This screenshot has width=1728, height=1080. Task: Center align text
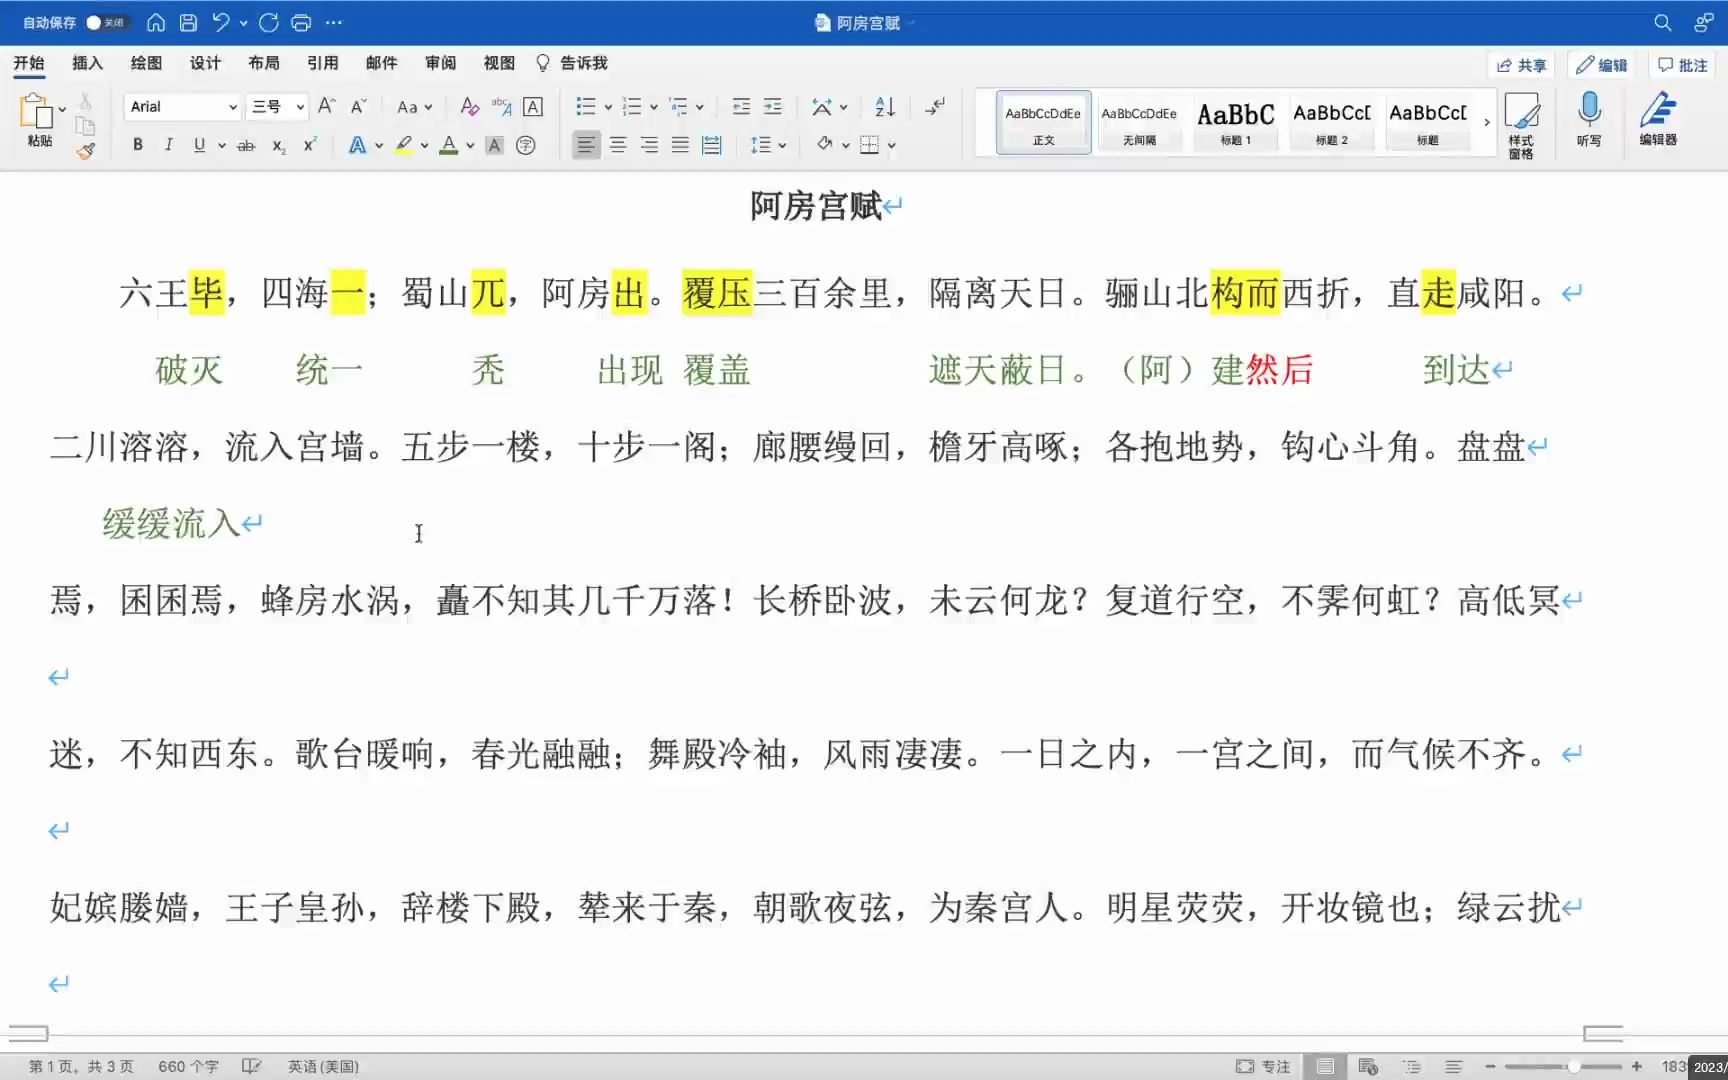point(618,145)
